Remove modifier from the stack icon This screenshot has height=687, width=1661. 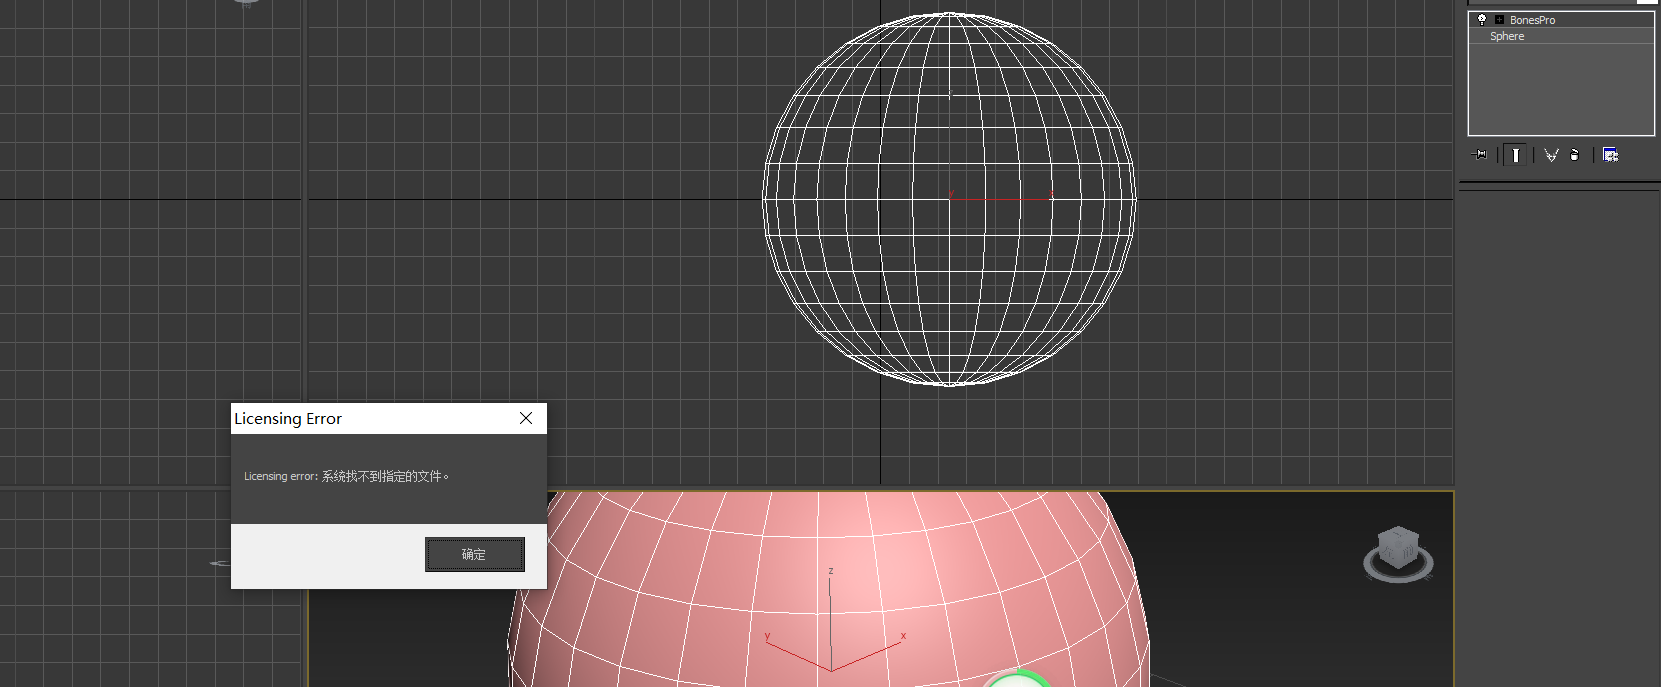point(1575,155)
